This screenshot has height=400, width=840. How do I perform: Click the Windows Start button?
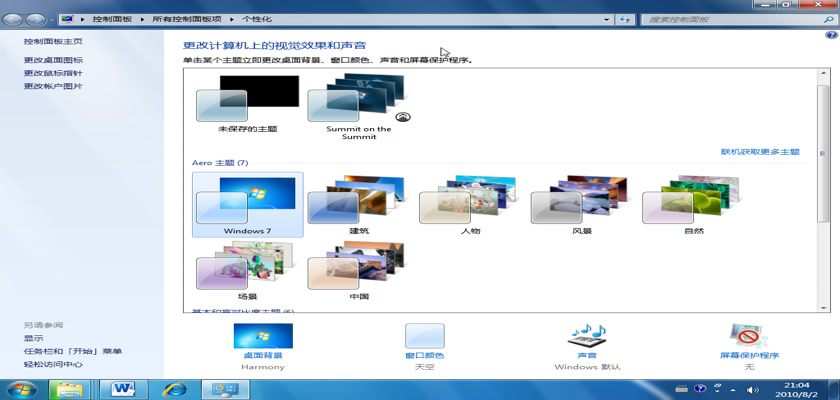(x=22, y=388)
